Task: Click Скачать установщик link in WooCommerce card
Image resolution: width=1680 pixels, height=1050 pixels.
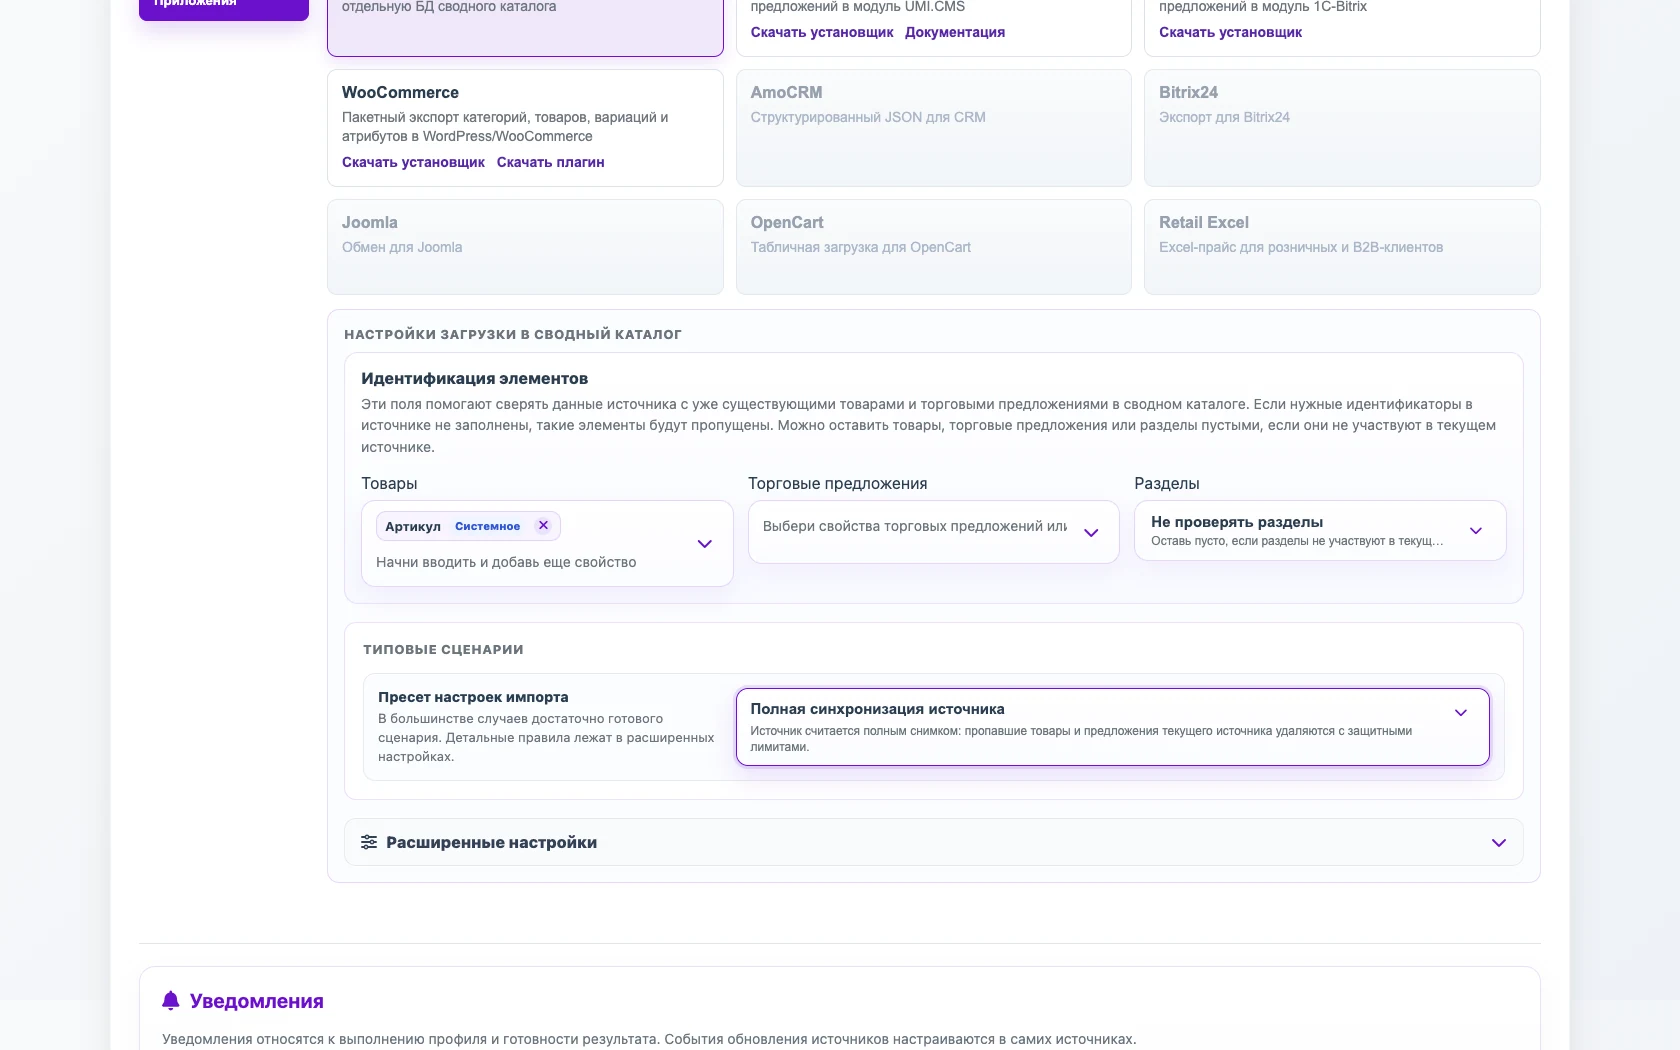Action: [x=413, y=162]
